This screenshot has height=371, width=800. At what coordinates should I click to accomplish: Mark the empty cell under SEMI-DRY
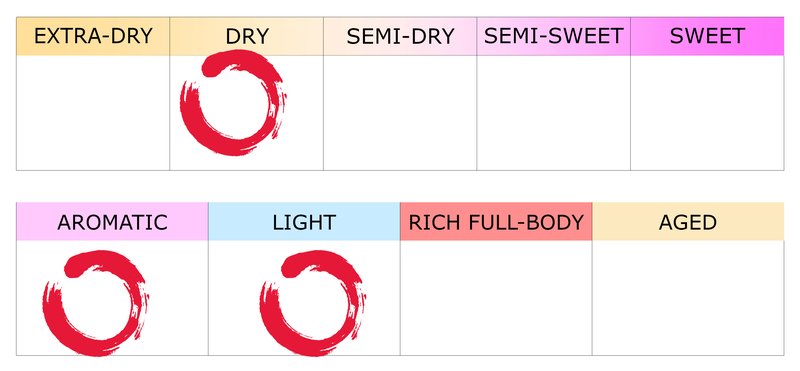pyautogui.click(x=400, y=113)
